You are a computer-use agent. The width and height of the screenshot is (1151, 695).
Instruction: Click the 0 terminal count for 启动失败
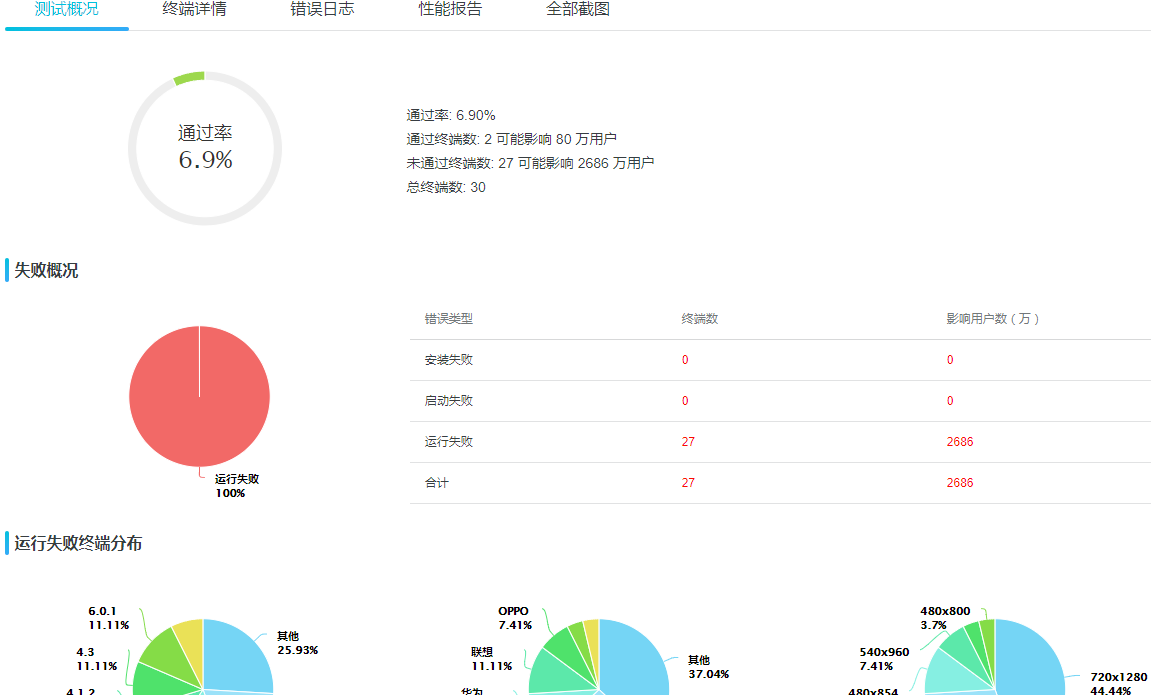click(x=685, y=401)
